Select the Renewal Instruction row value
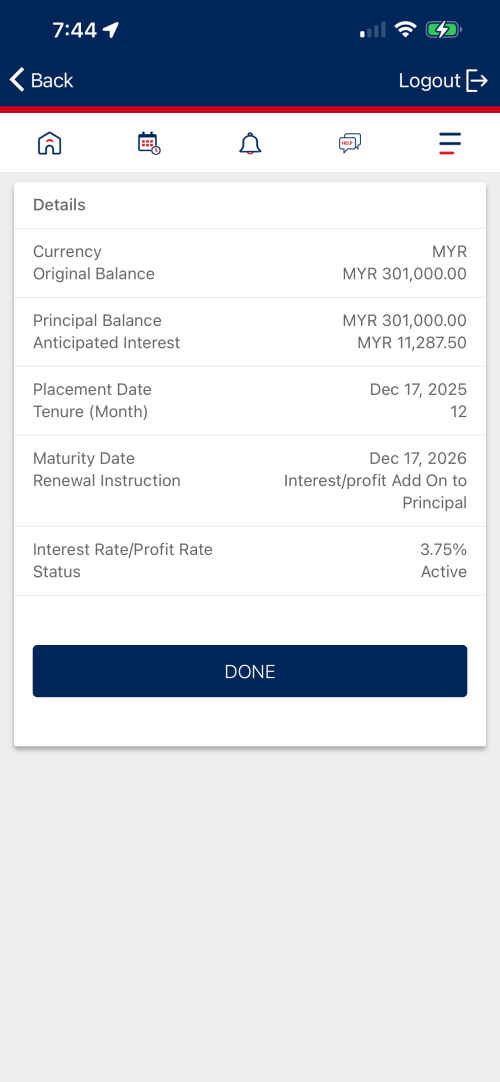The image size is (500, 1082). [375, 492]
